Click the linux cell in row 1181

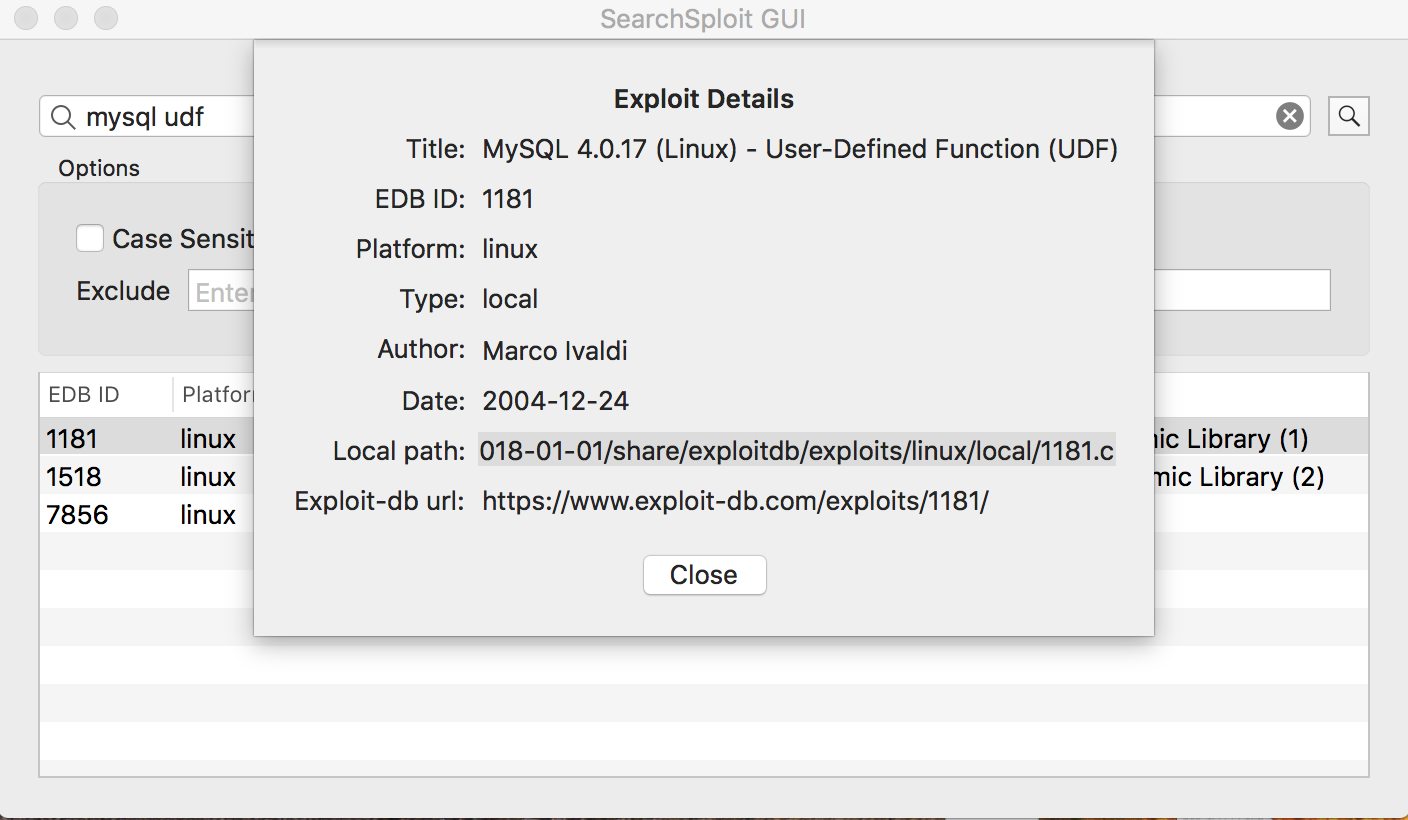tap(208, 438)
